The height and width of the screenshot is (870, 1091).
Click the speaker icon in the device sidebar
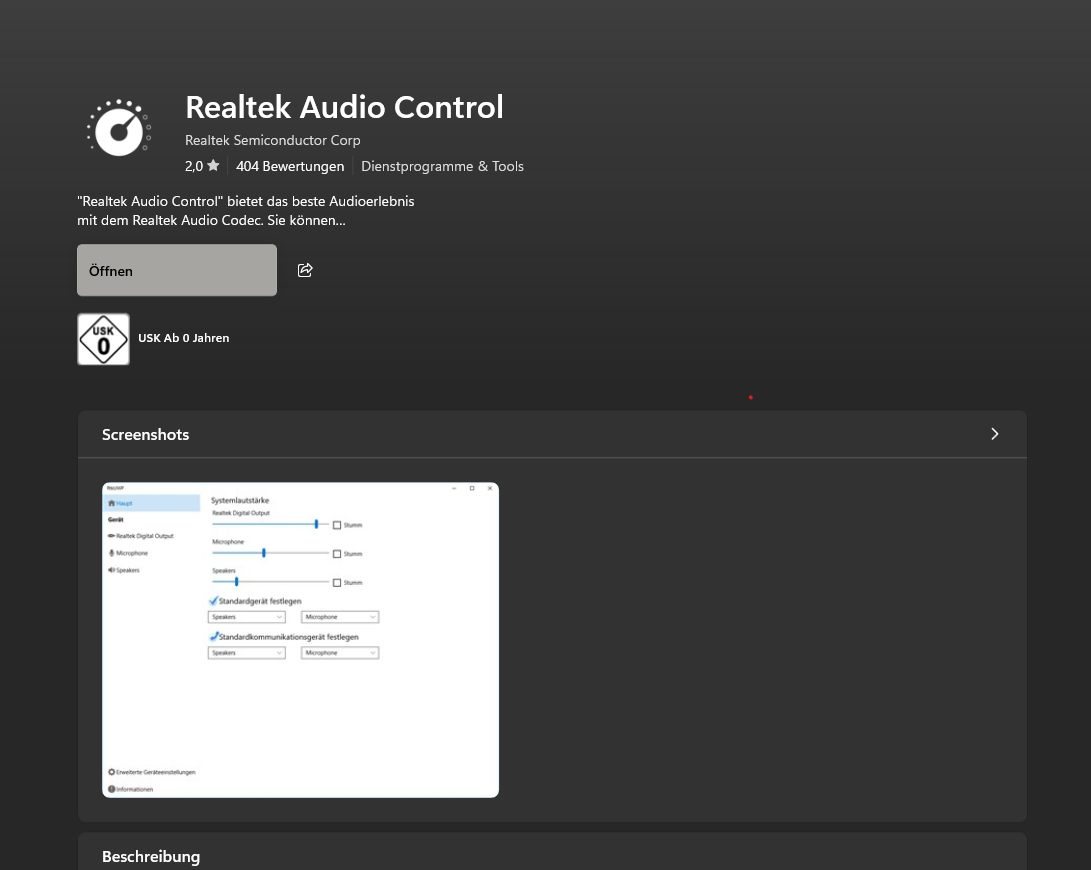[111, 570]
